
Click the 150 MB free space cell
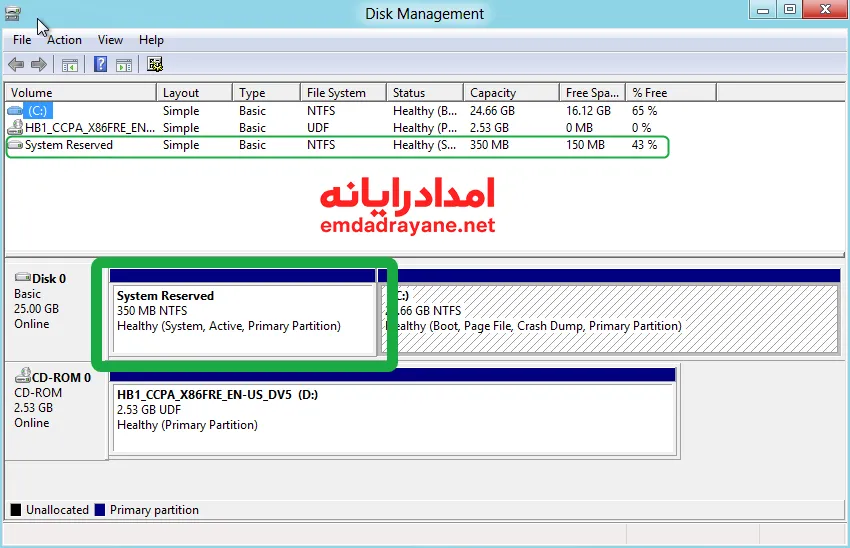click(x=585, y=145)
